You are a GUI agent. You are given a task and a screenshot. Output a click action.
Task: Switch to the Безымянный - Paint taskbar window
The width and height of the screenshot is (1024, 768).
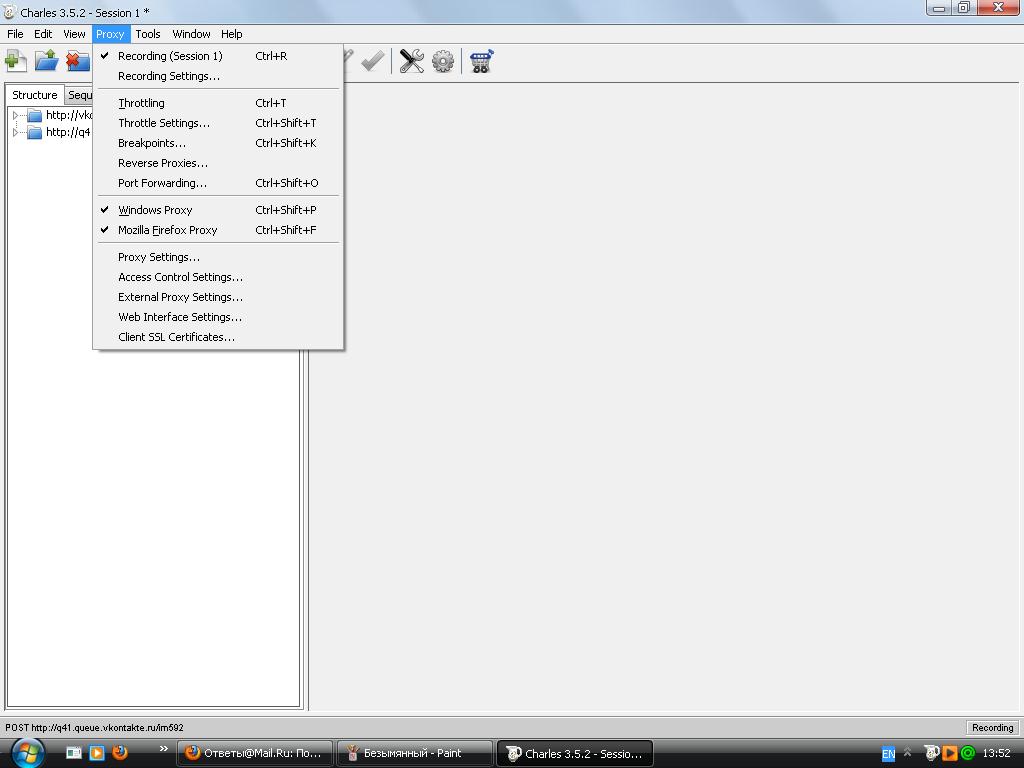click(415, 753)
